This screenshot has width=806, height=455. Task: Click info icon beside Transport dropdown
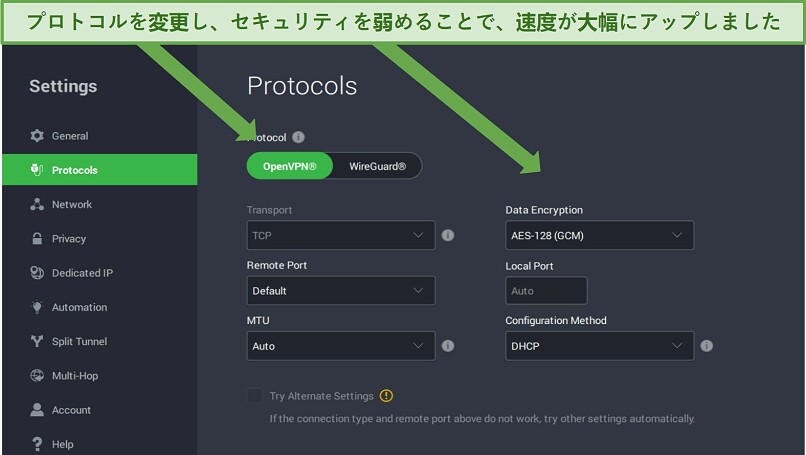pyautogui.click(x=448, y=235)
